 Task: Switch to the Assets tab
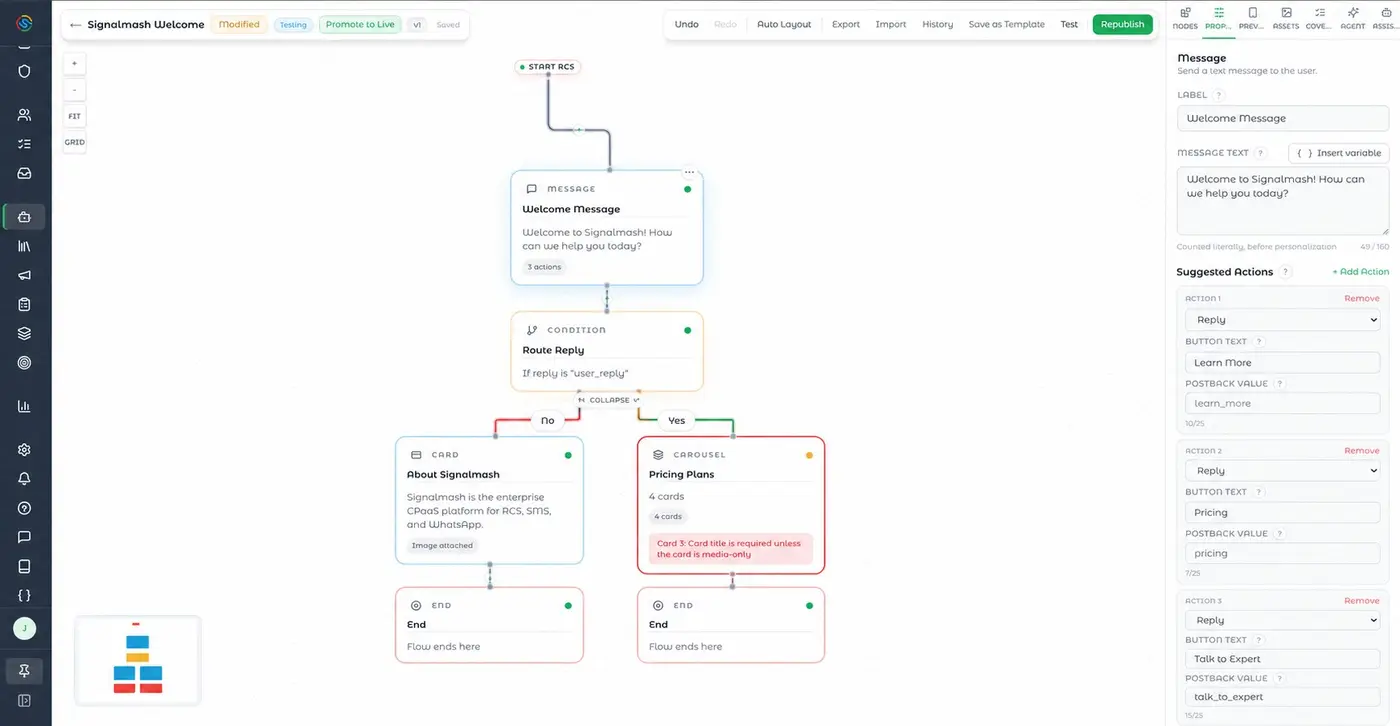(x=1286, y=18)
